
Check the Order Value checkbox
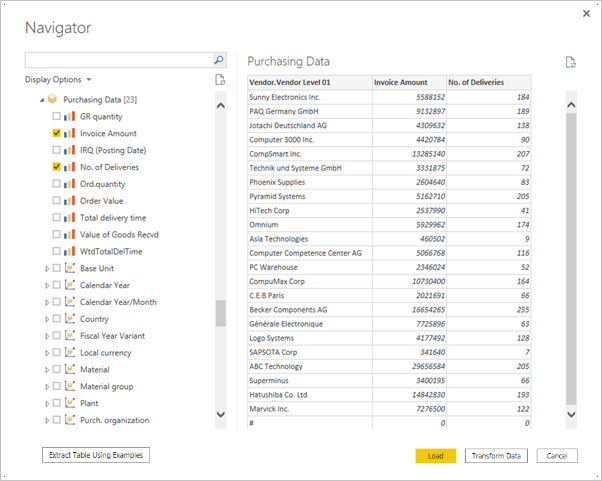56,200
